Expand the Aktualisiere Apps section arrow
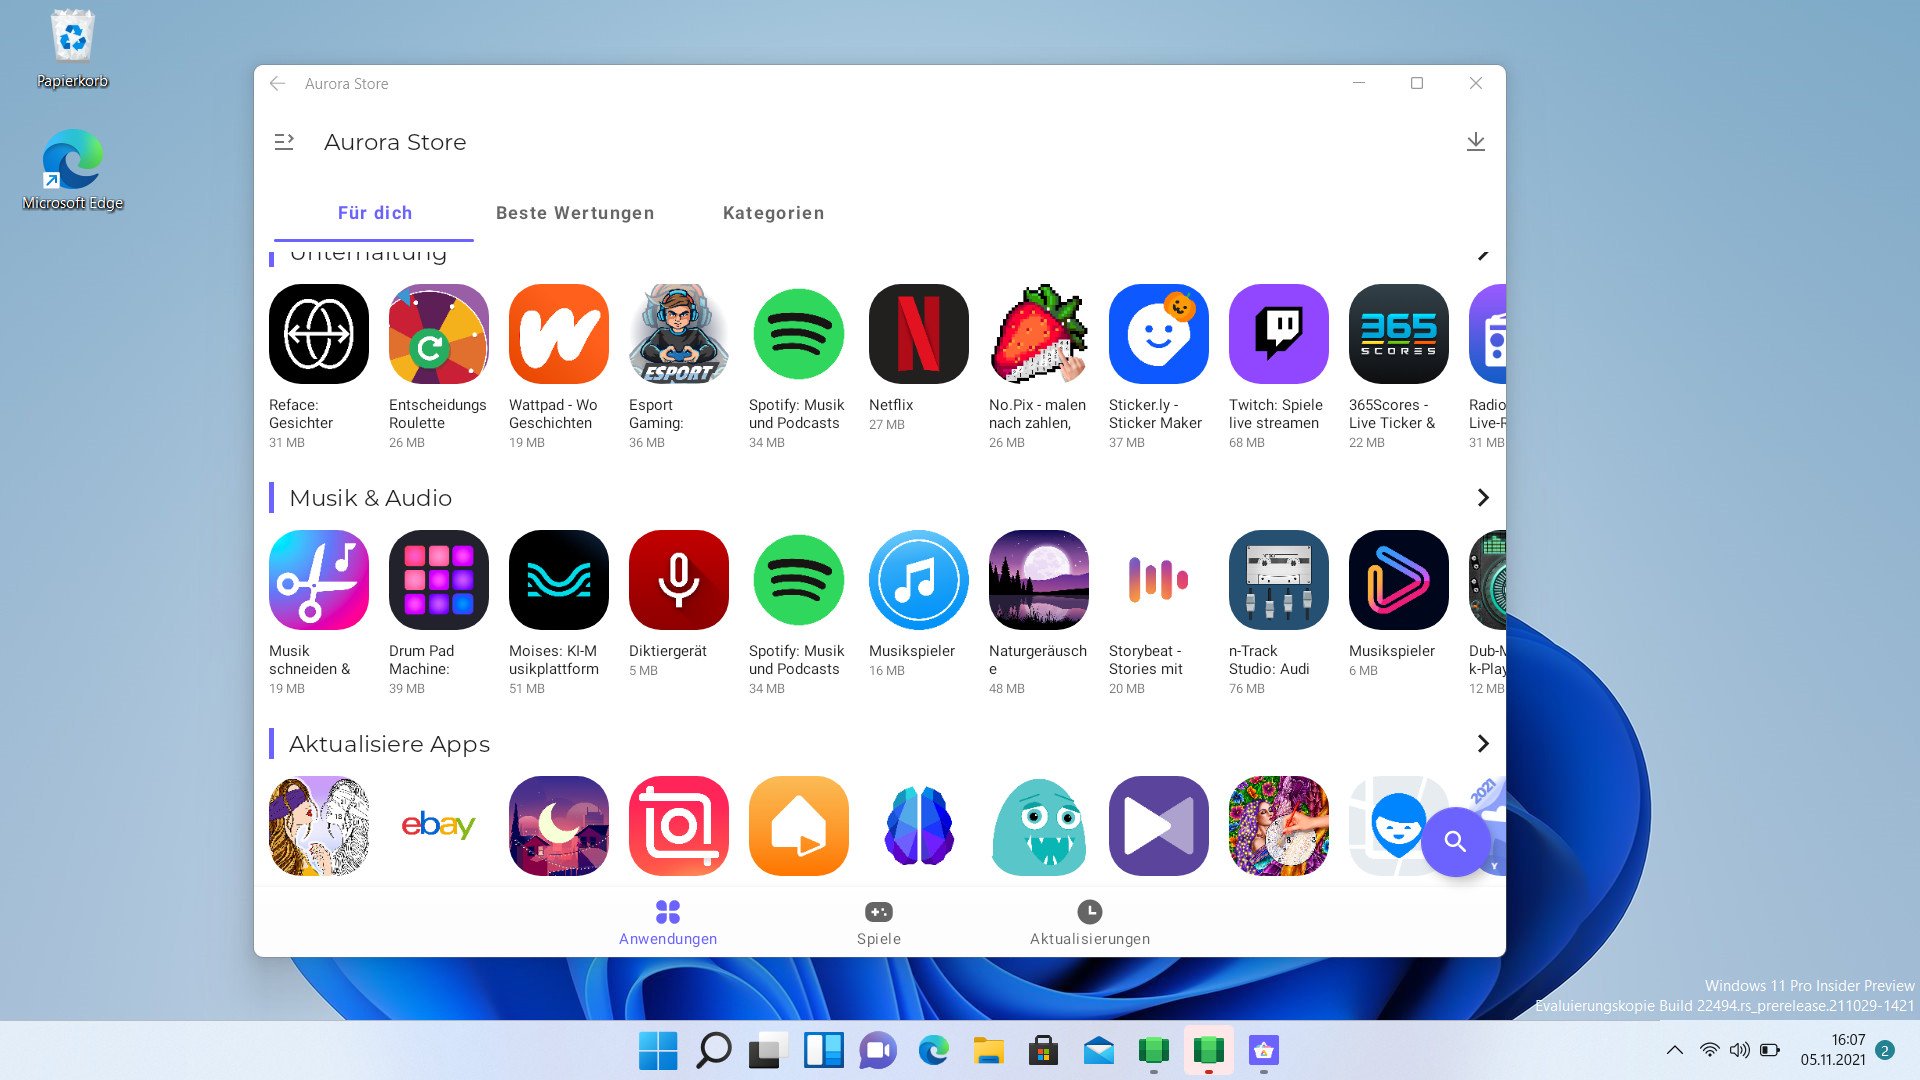This screenshot has height=1080, width=1920. 1482,744
